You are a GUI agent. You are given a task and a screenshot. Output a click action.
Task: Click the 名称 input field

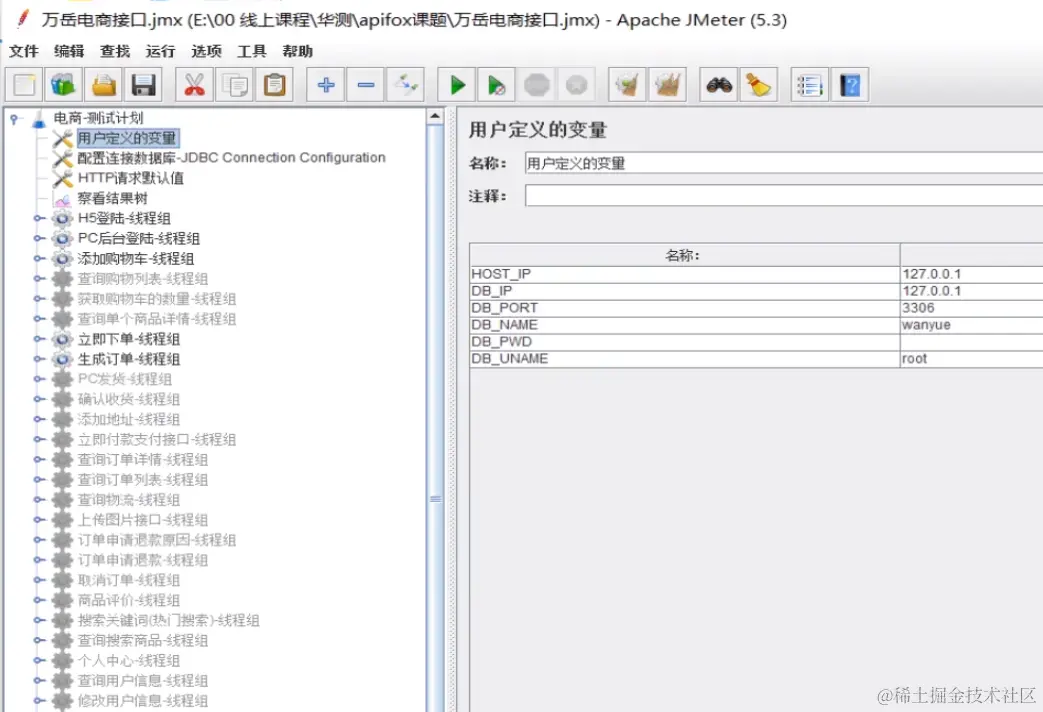click(784, 163)
